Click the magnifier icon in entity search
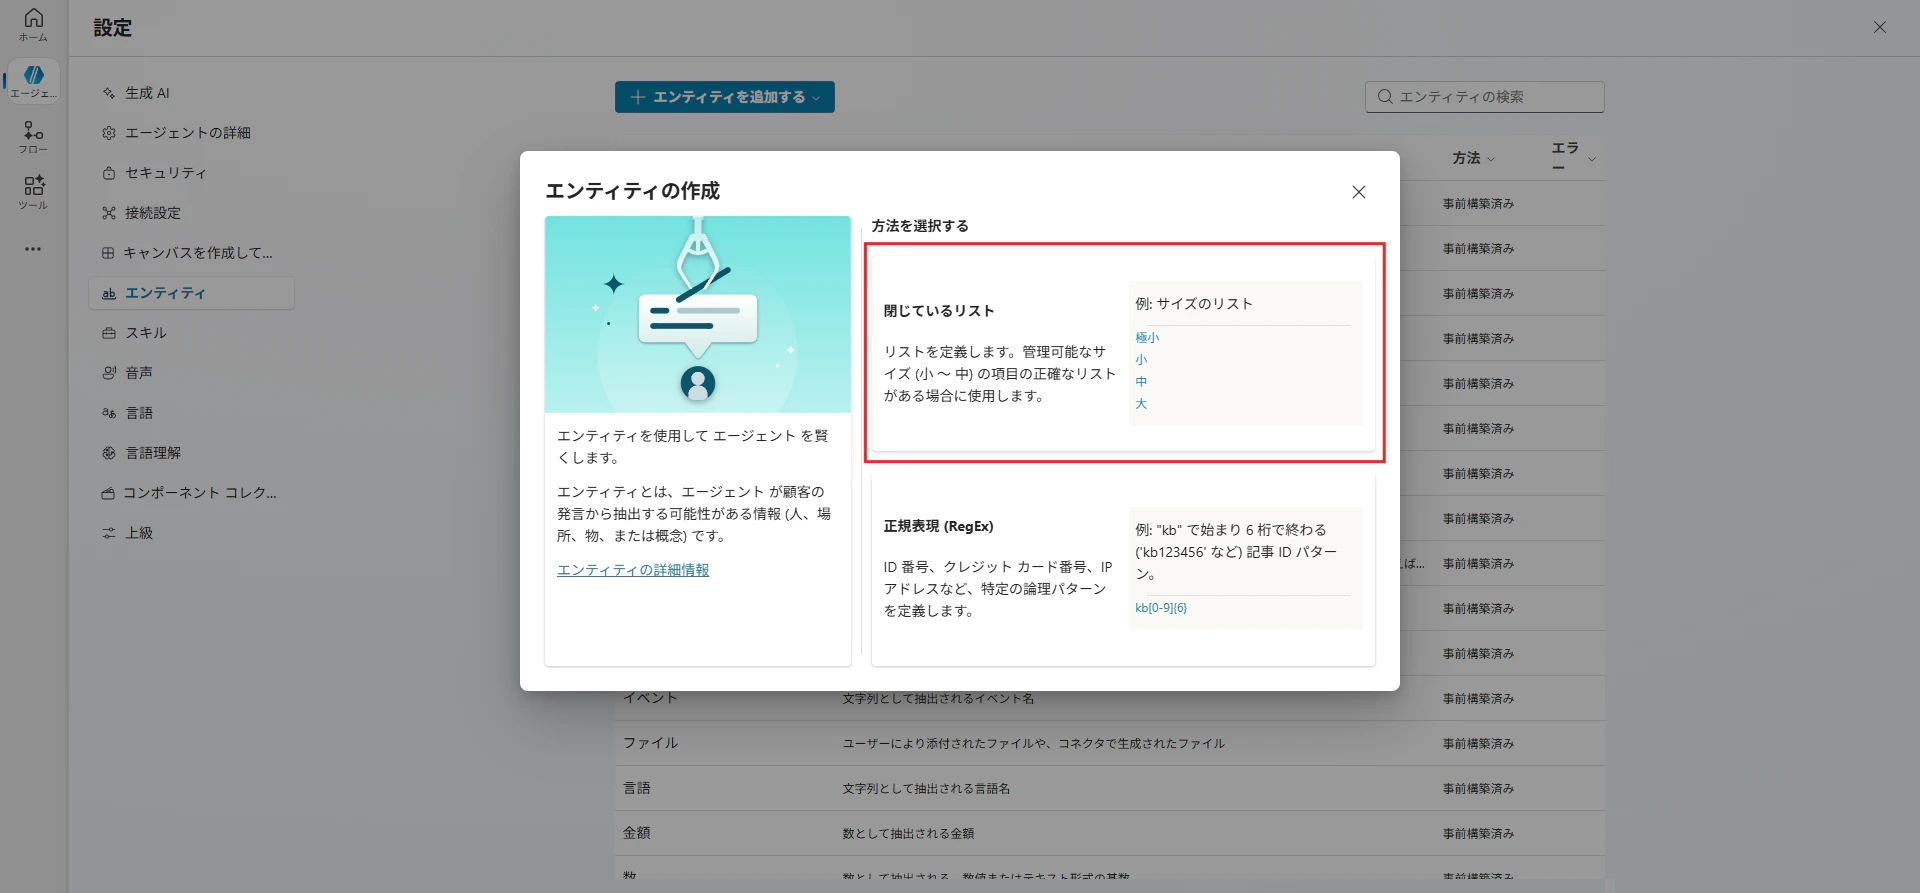The height and width of the screenshot is (893, 1920). click(1385, 97)
